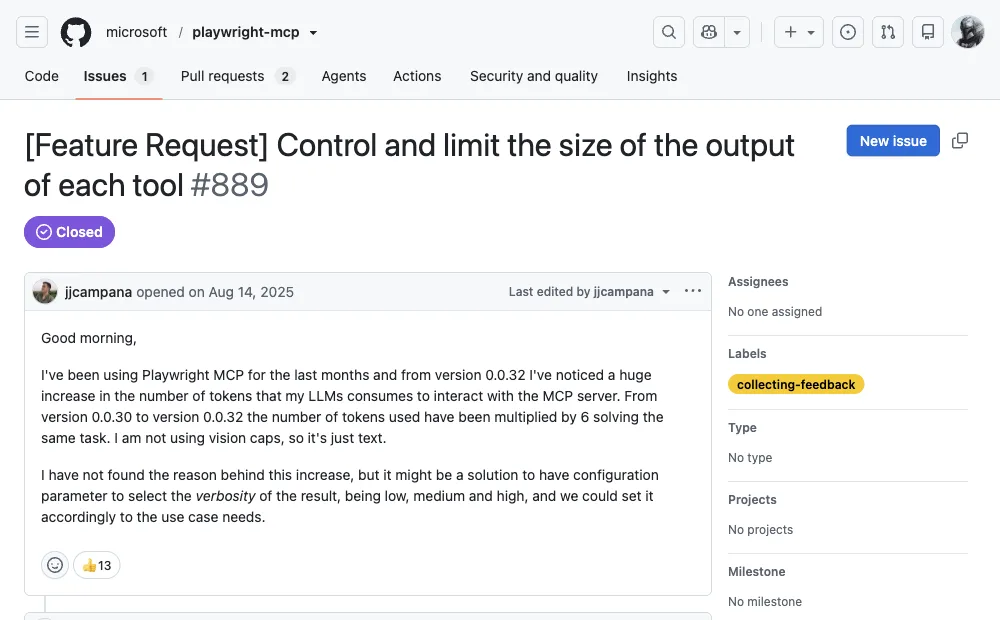
Task: Open Copilot chat icon
Action: (709, 32)
